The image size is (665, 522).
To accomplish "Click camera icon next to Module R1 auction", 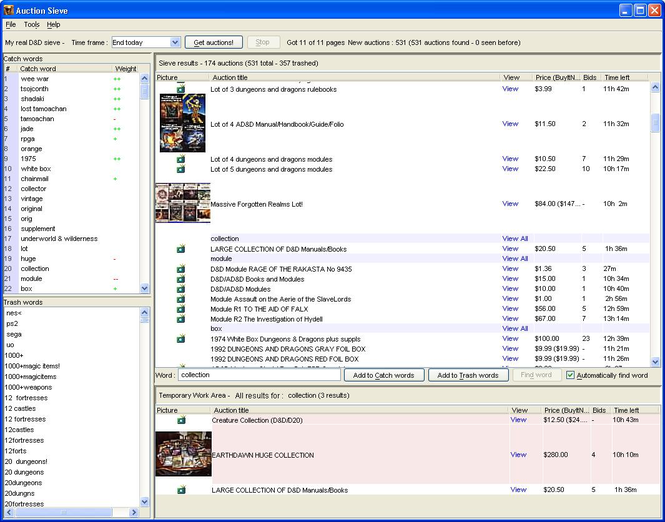I will pos(181,309).
